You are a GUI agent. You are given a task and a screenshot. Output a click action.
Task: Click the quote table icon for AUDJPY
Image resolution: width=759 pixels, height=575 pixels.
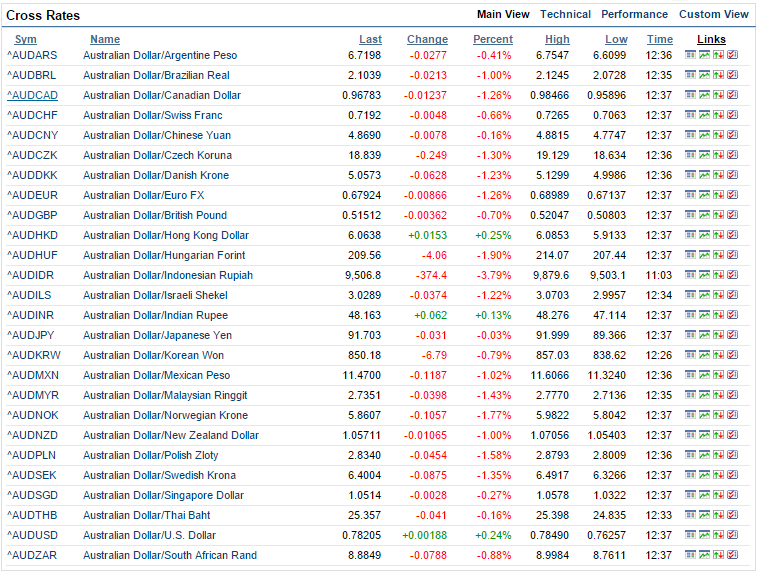point(691,335)
